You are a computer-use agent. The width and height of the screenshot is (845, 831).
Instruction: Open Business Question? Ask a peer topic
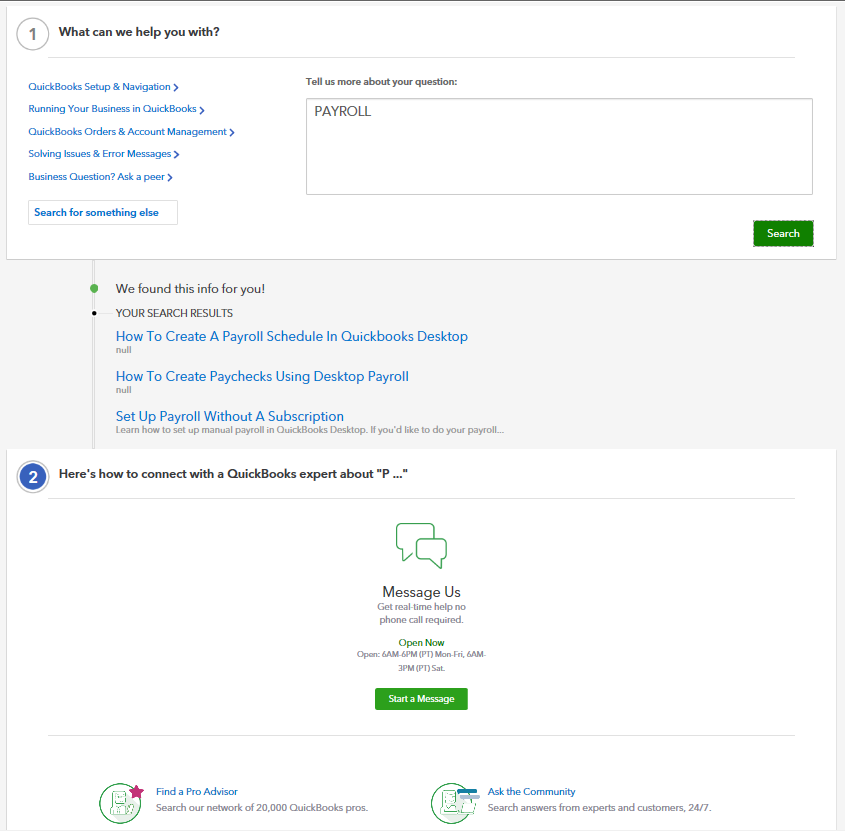[100, 177]
